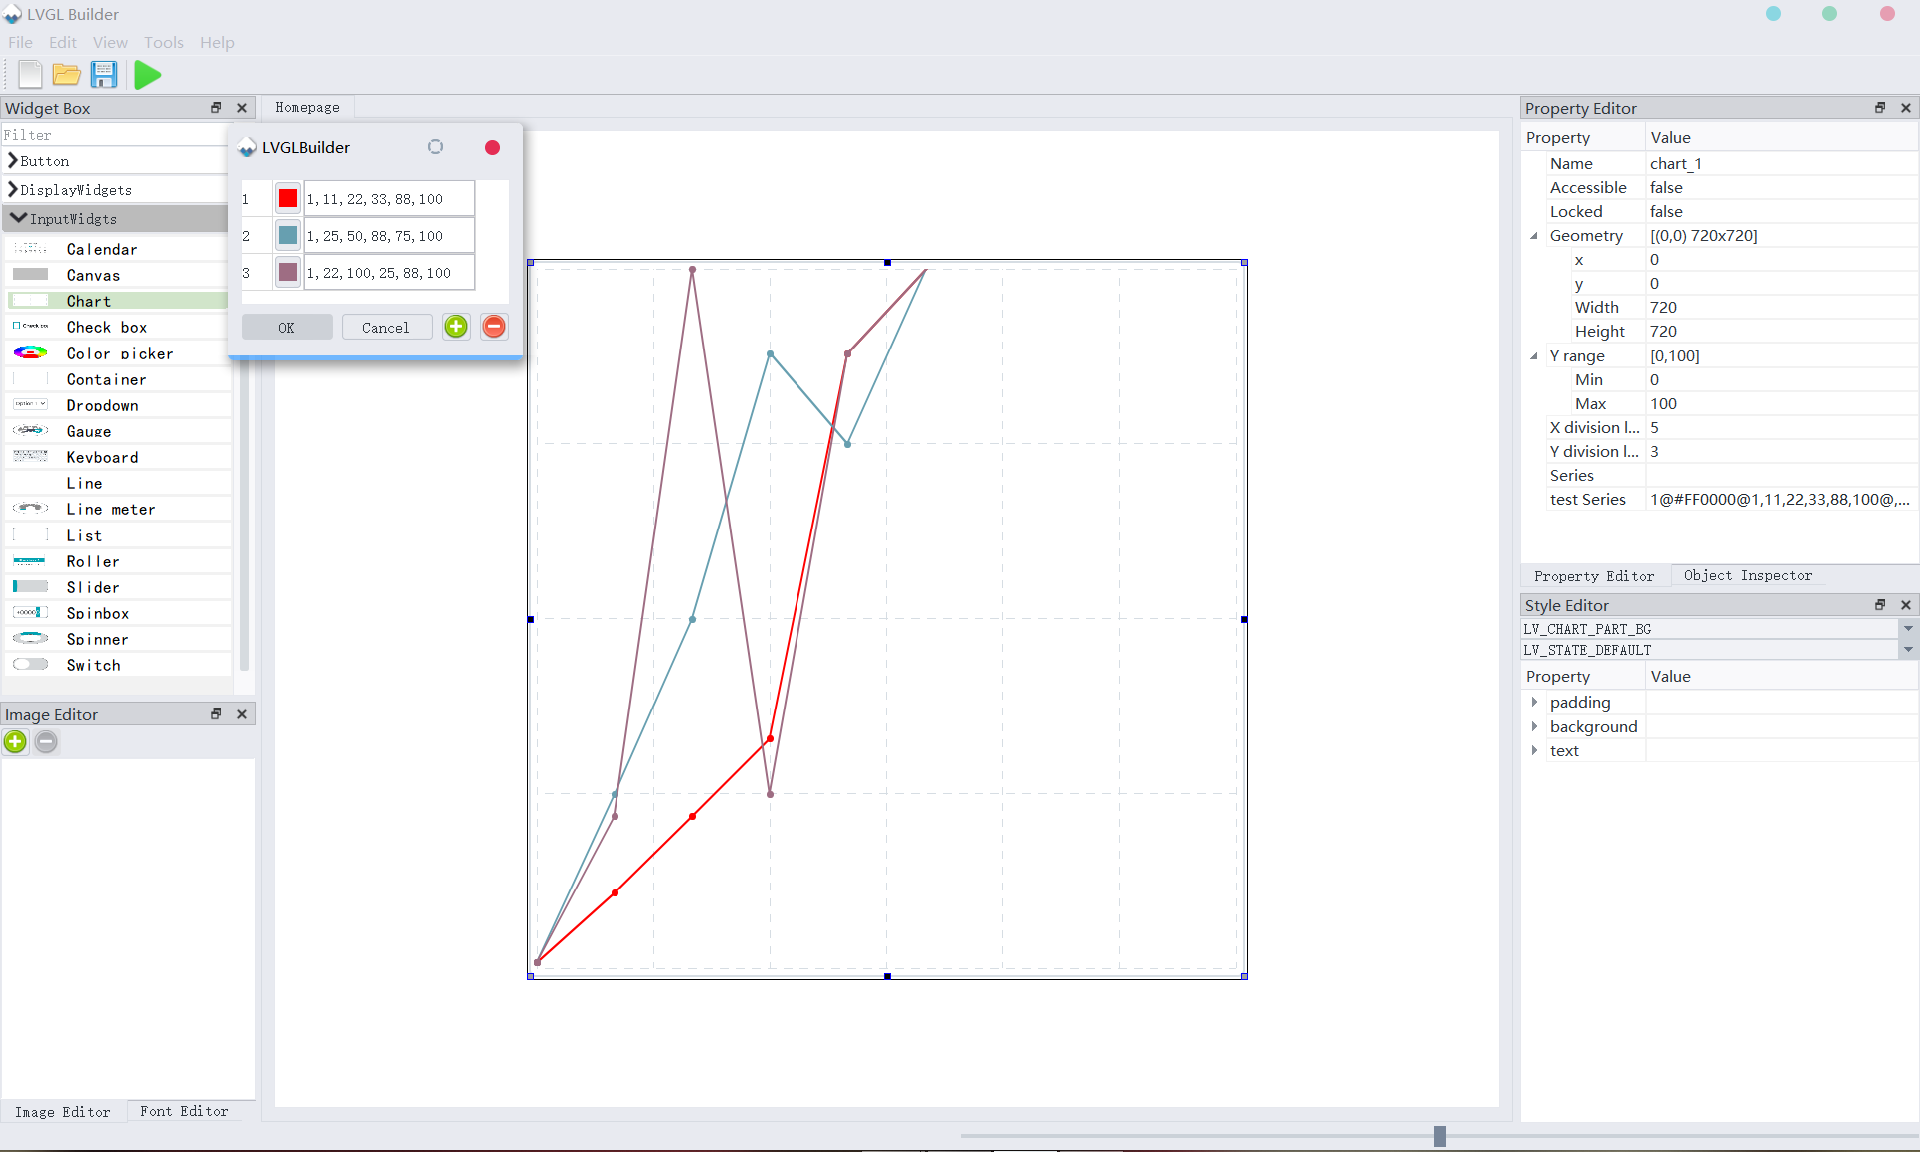Viewport: 1920px width, 1152px height.
Task: Open the LV_CHART_PART_BG dropdown
Action: click(1908, 629)
